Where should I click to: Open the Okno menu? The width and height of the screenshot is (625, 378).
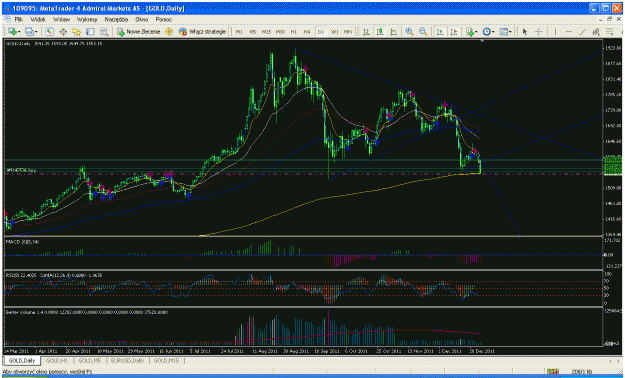[x=142, y=19]
